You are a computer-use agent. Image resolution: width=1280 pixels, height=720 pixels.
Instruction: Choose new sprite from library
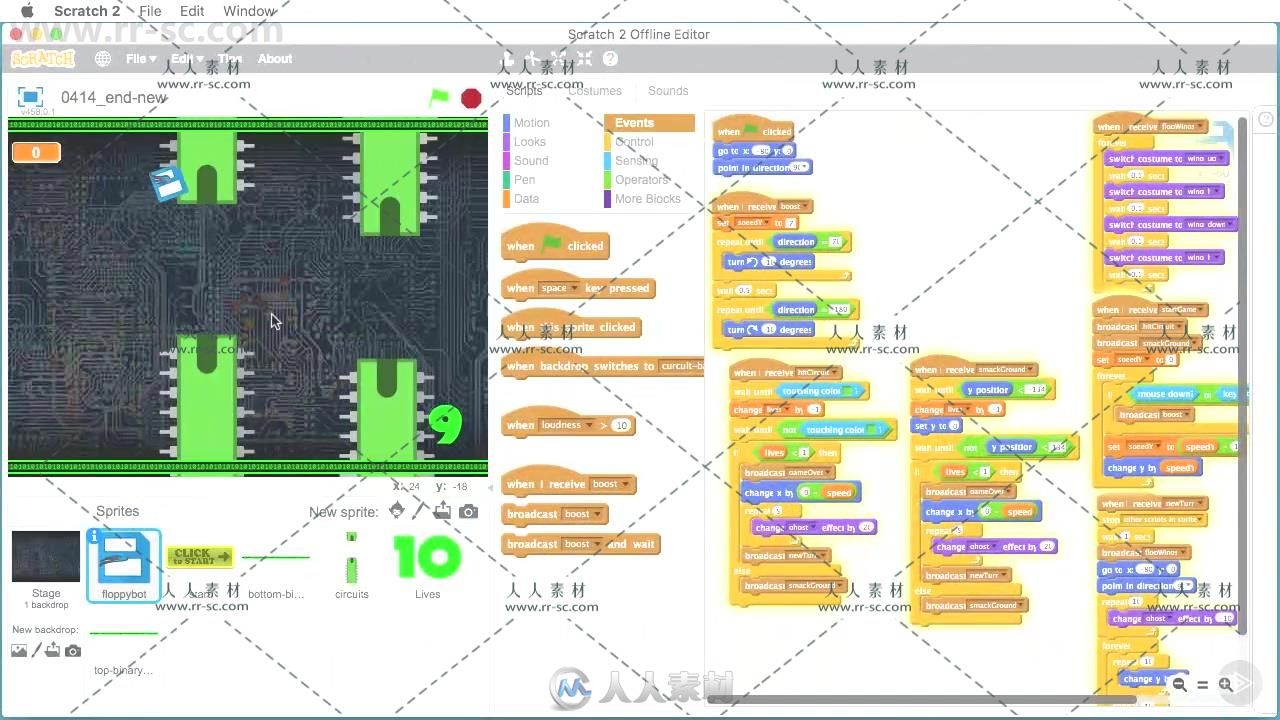(x=397, y=512)
